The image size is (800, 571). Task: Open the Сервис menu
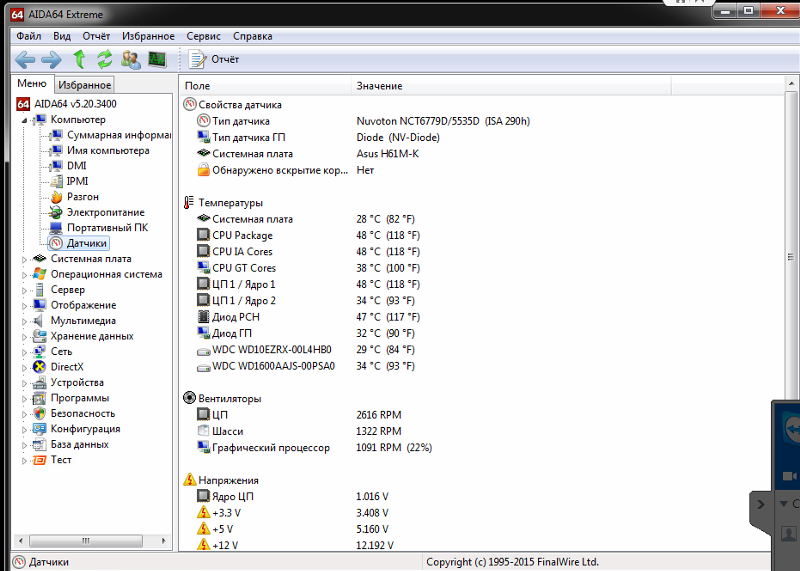point(204,36)
